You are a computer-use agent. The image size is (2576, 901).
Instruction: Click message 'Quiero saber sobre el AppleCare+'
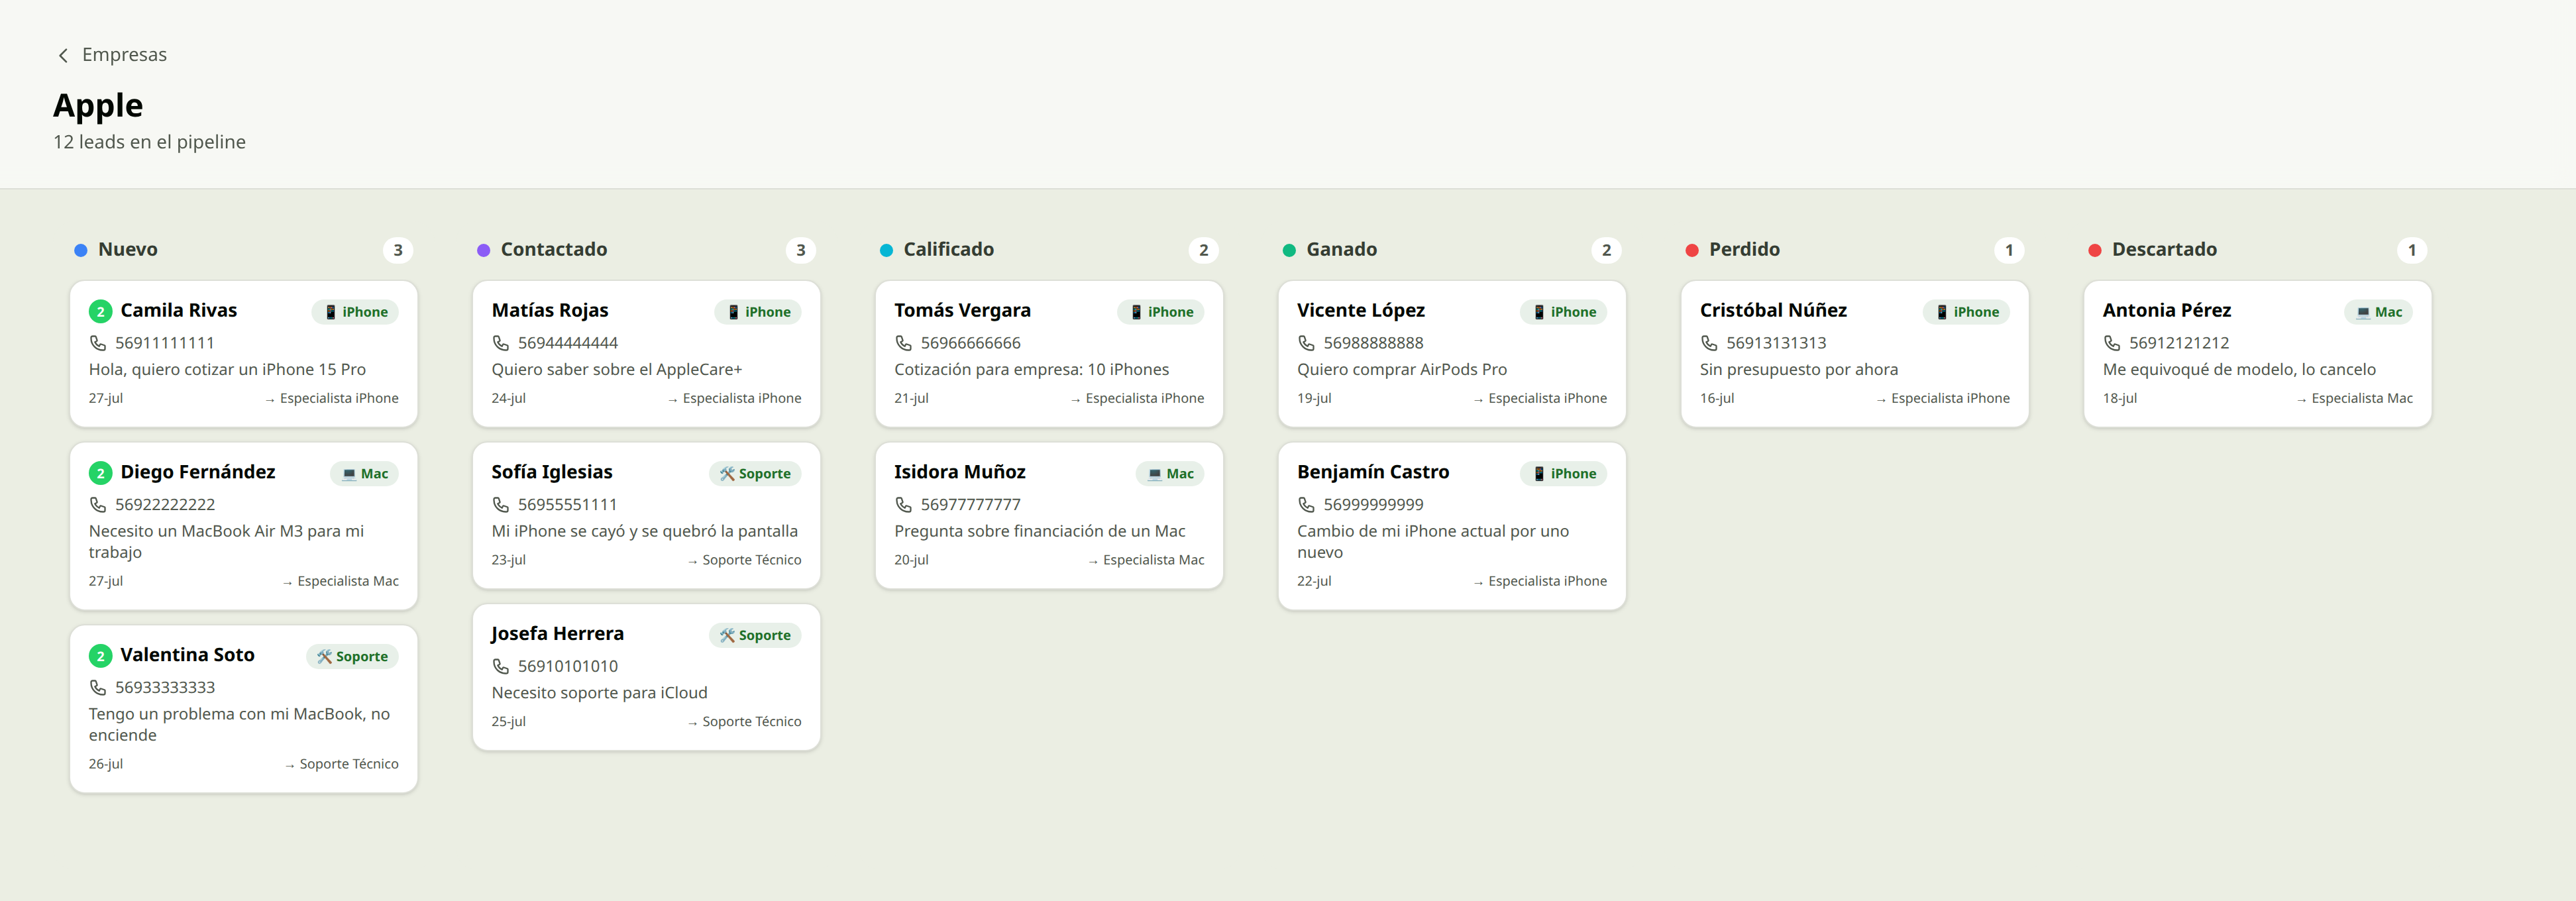click(x=616, y=370)
